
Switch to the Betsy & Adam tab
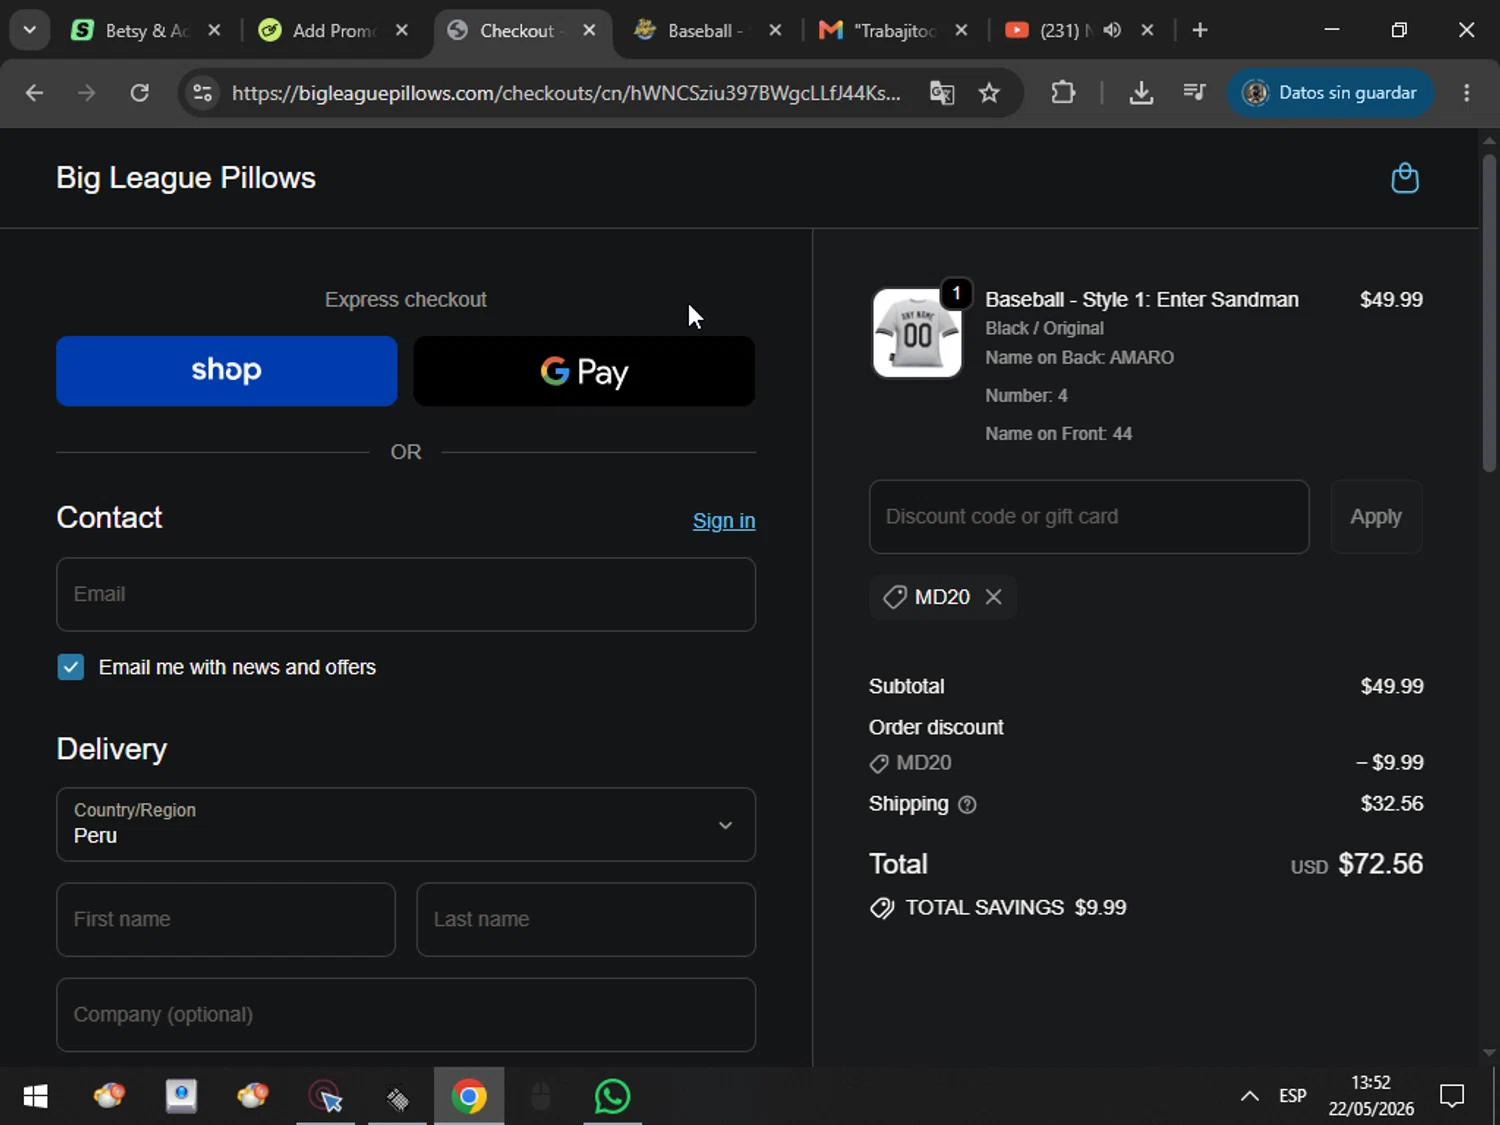click(x=145, y=30)
